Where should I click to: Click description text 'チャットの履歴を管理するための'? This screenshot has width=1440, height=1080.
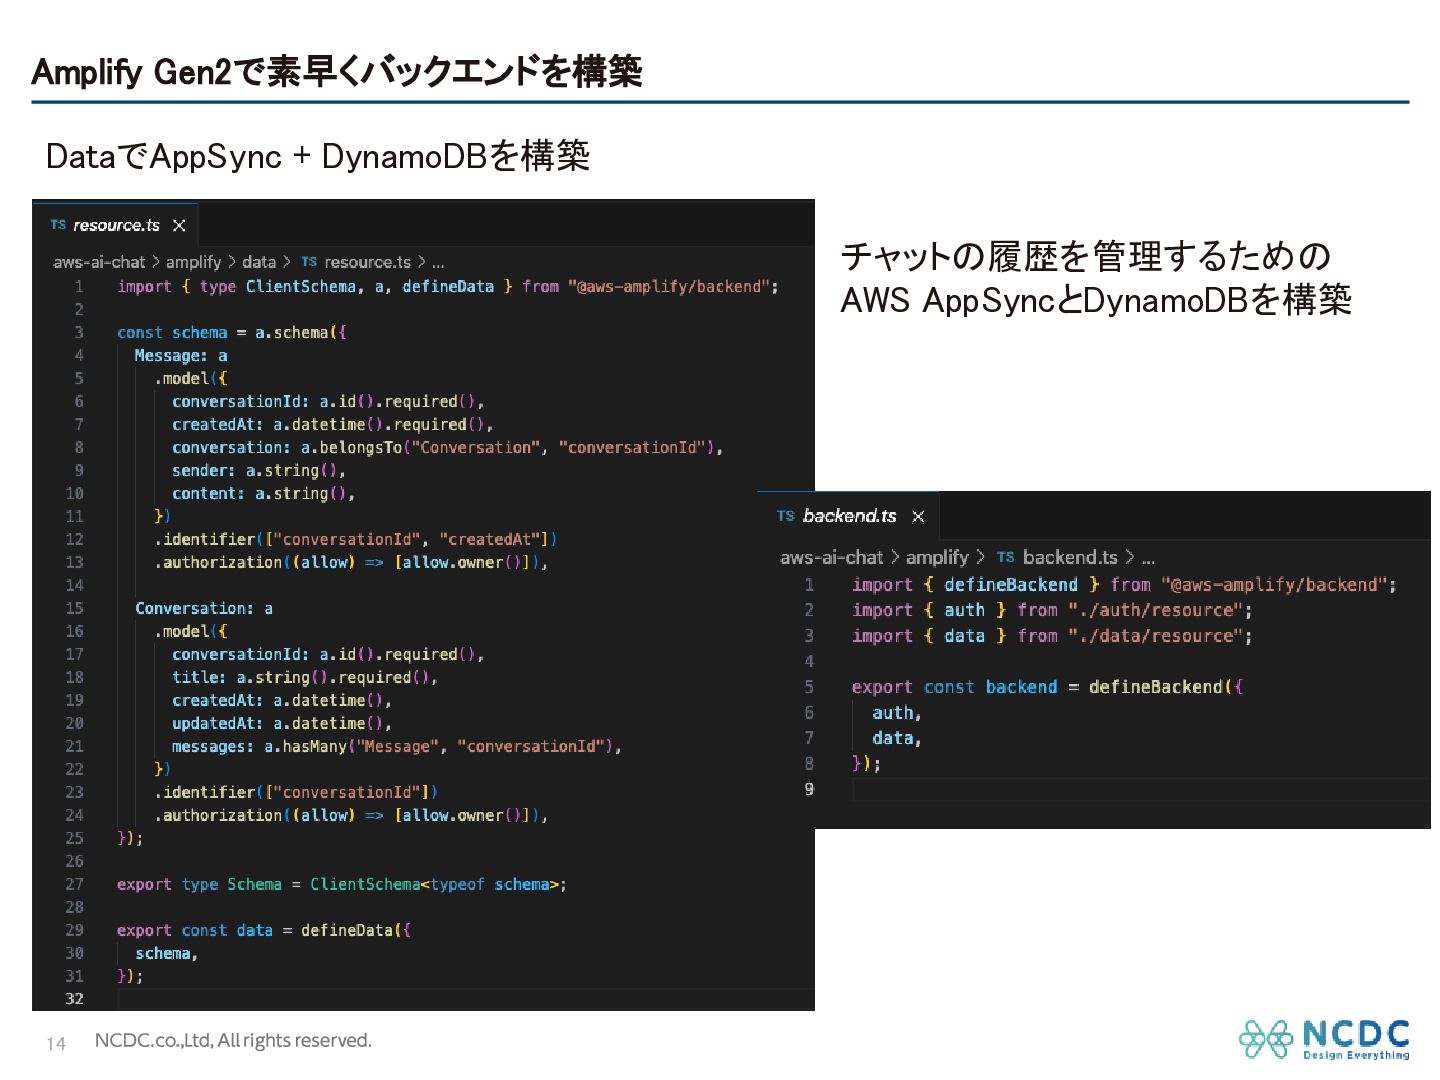[x=1086, y=256]
